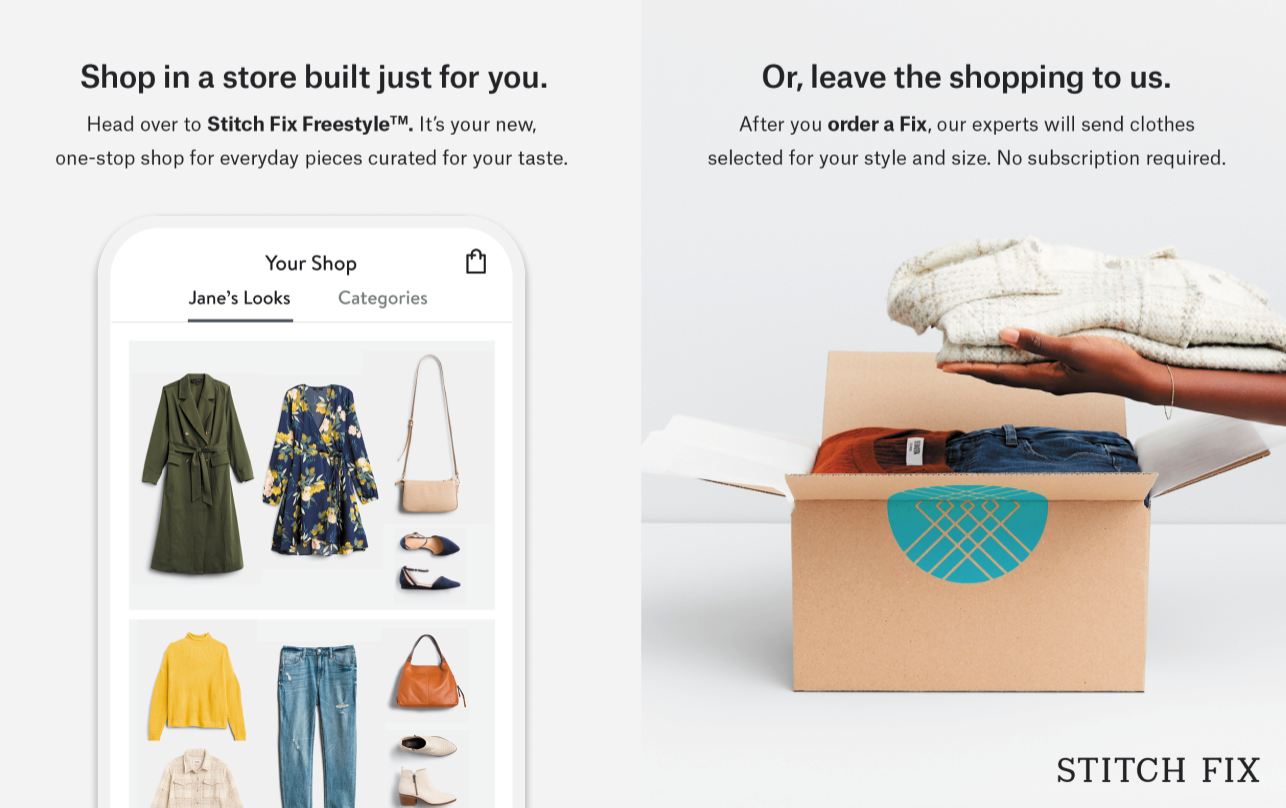Click the folded cream sweater in hand
This screenshot has width=1286, height=808.
click(1087, 300)
